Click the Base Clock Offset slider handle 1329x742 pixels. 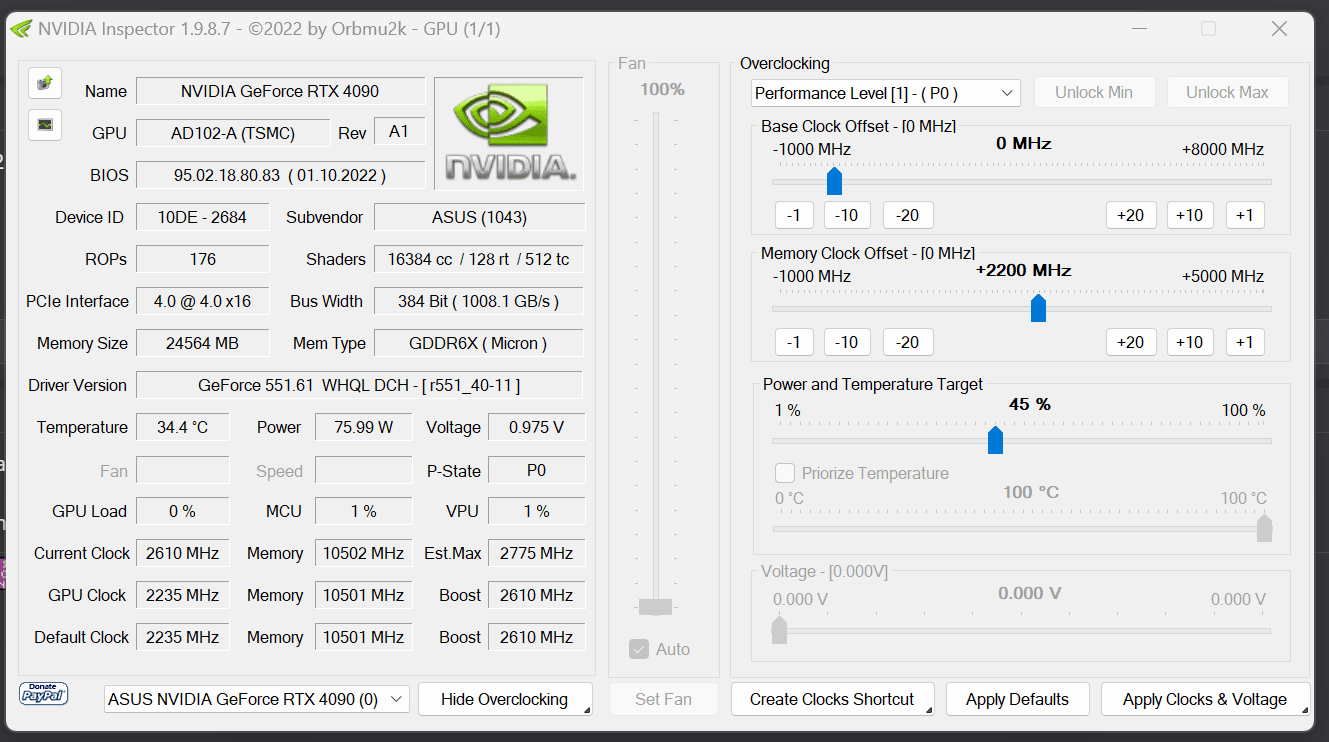click(835, 181)
